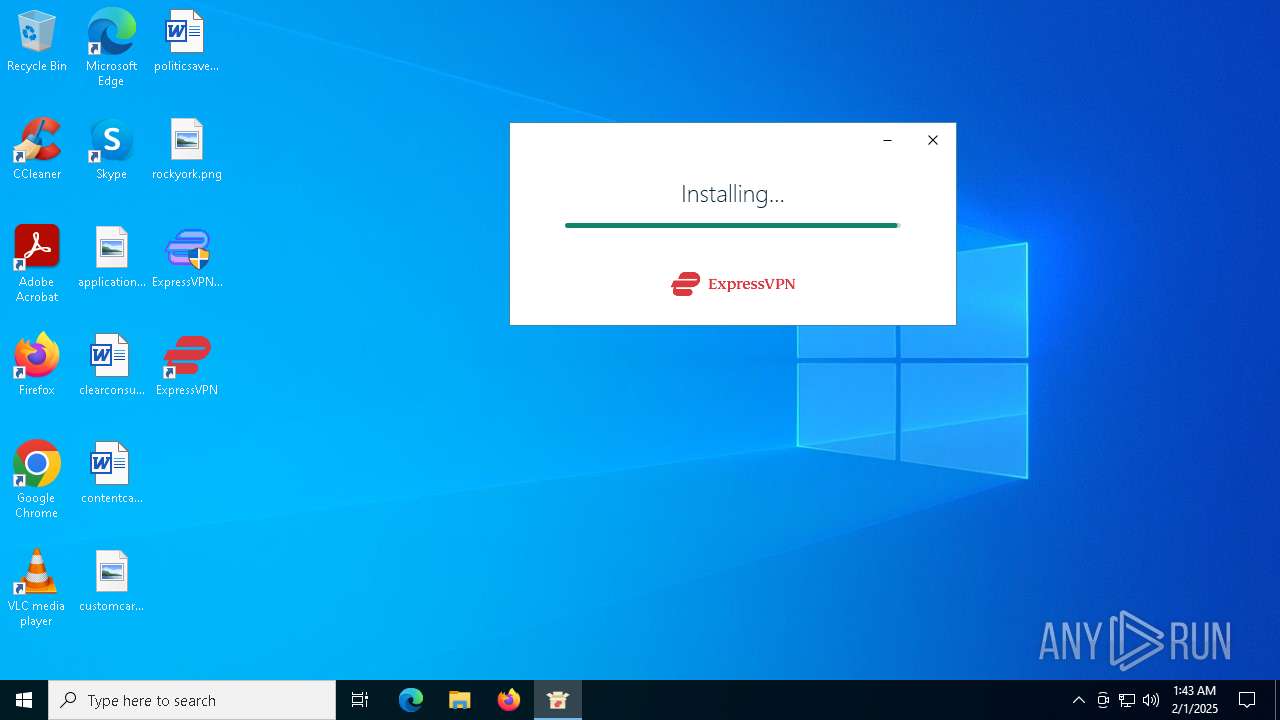Select the Firefox desktop shortcut
Screen dimensions: 1280x720
coord(37,365)
